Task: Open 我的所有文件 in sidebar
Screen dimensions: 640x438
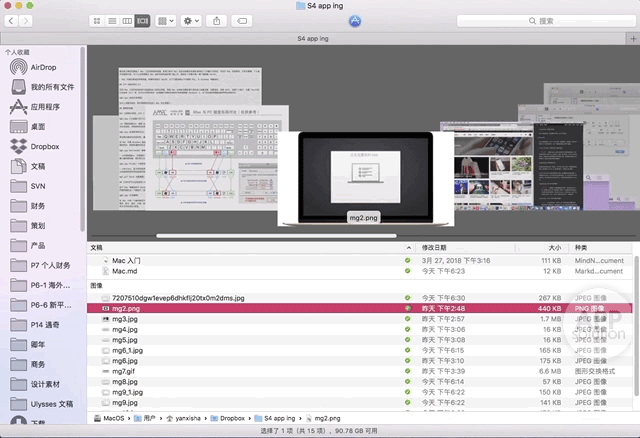Action: (50, 87)
